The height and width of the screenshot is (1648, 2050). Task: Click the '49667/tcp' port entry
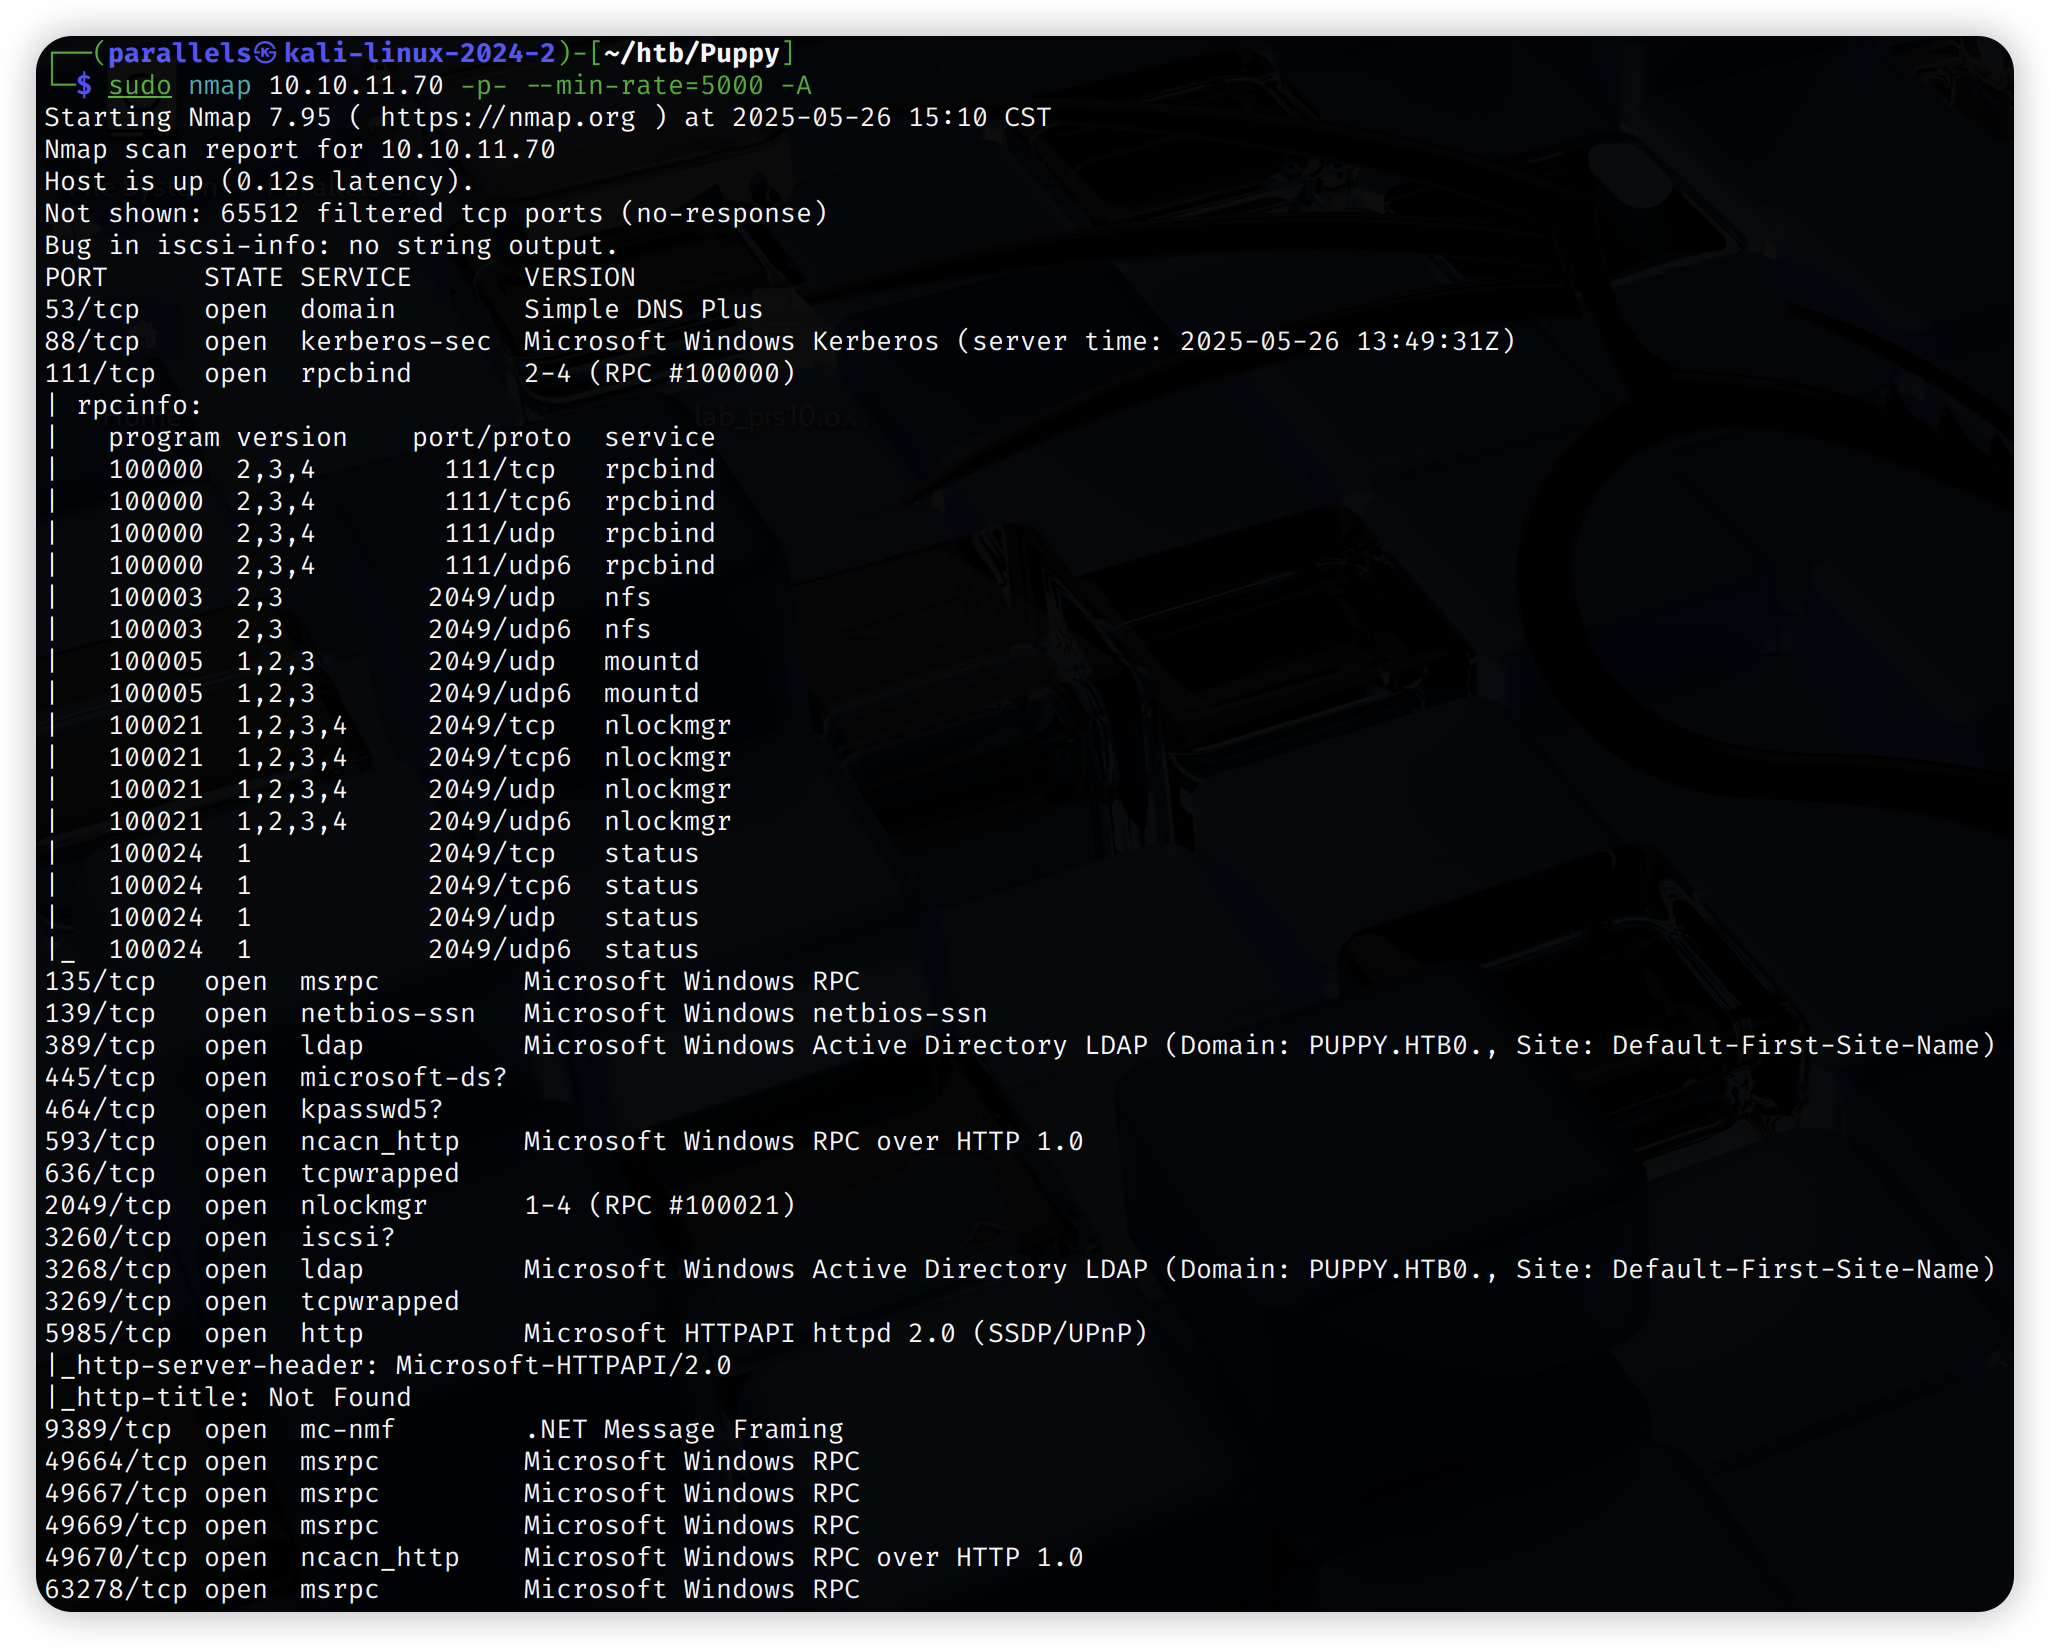tap(116, 1494)
